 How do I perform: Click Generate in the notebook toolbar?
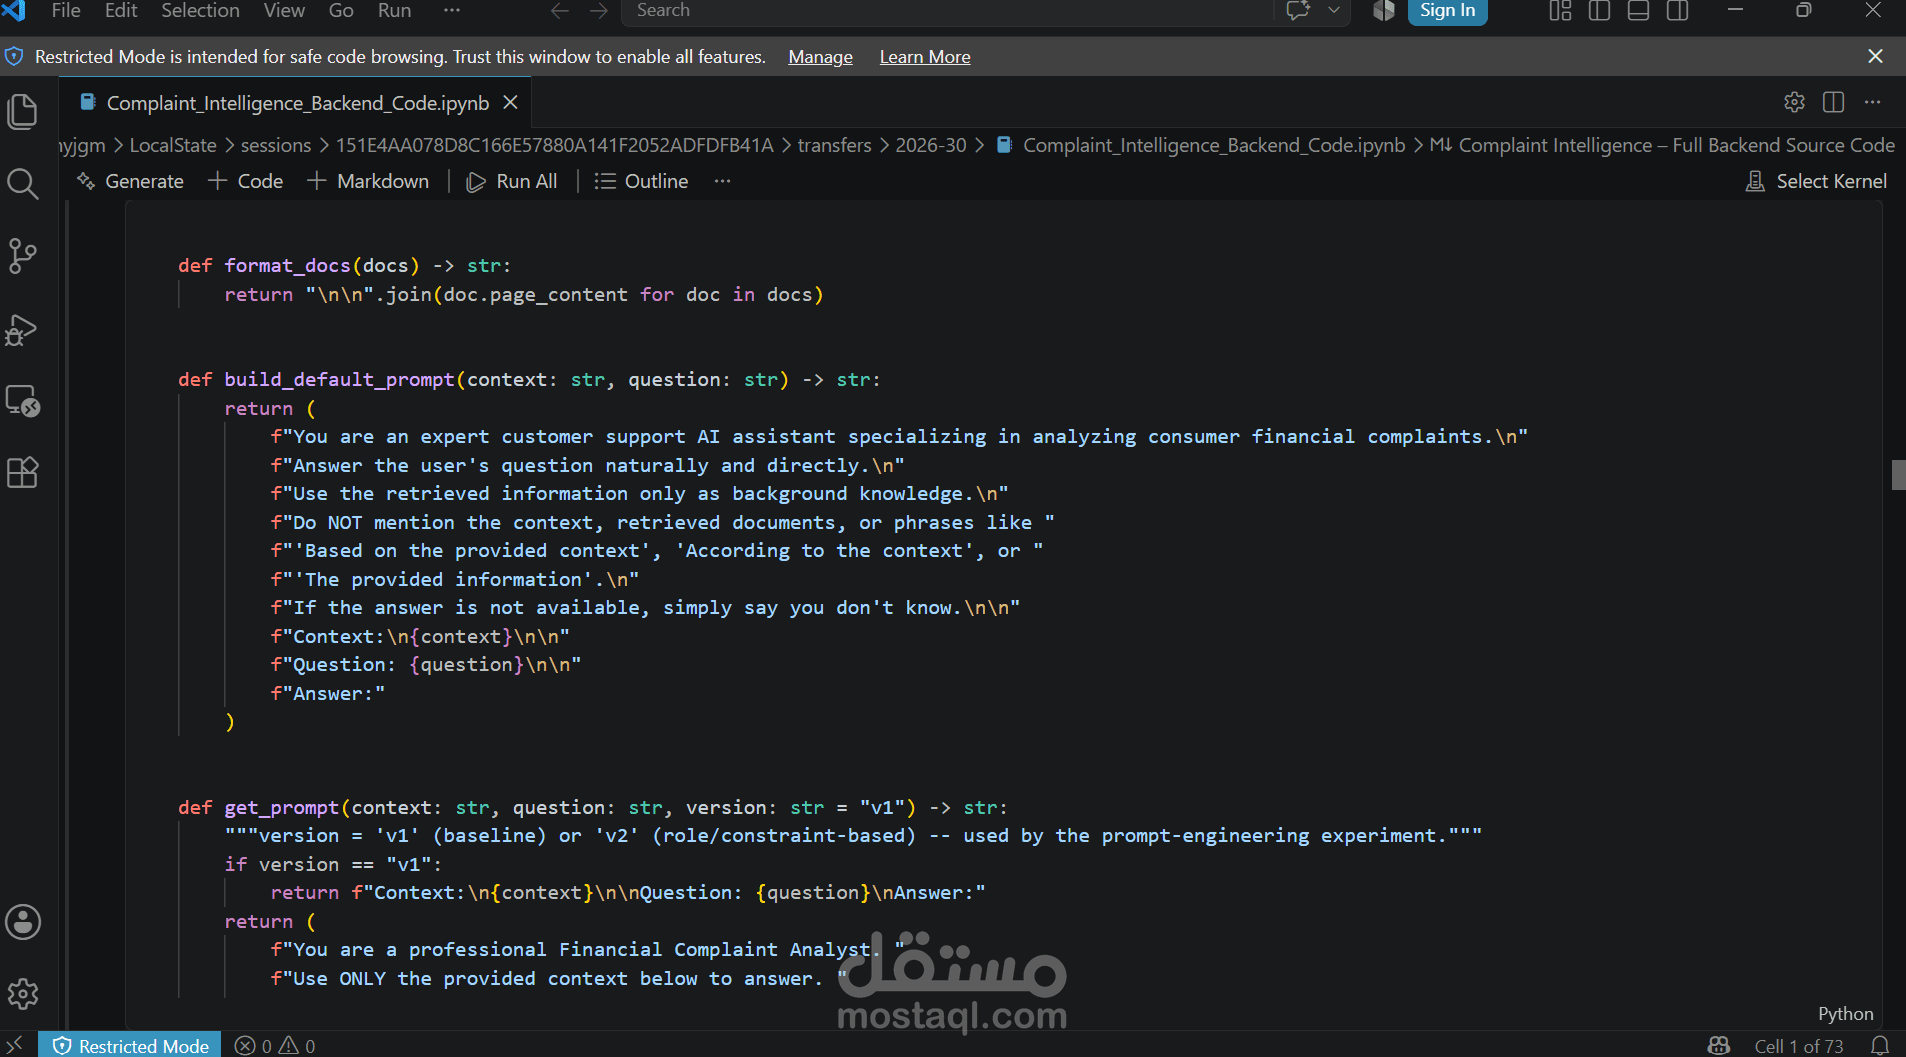click(x=130, y=181)
